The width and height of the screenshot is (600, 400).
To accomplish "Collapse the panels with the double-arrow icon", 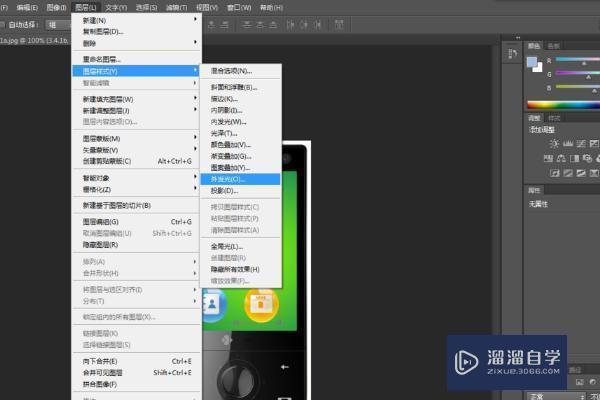I will point(518,38).
